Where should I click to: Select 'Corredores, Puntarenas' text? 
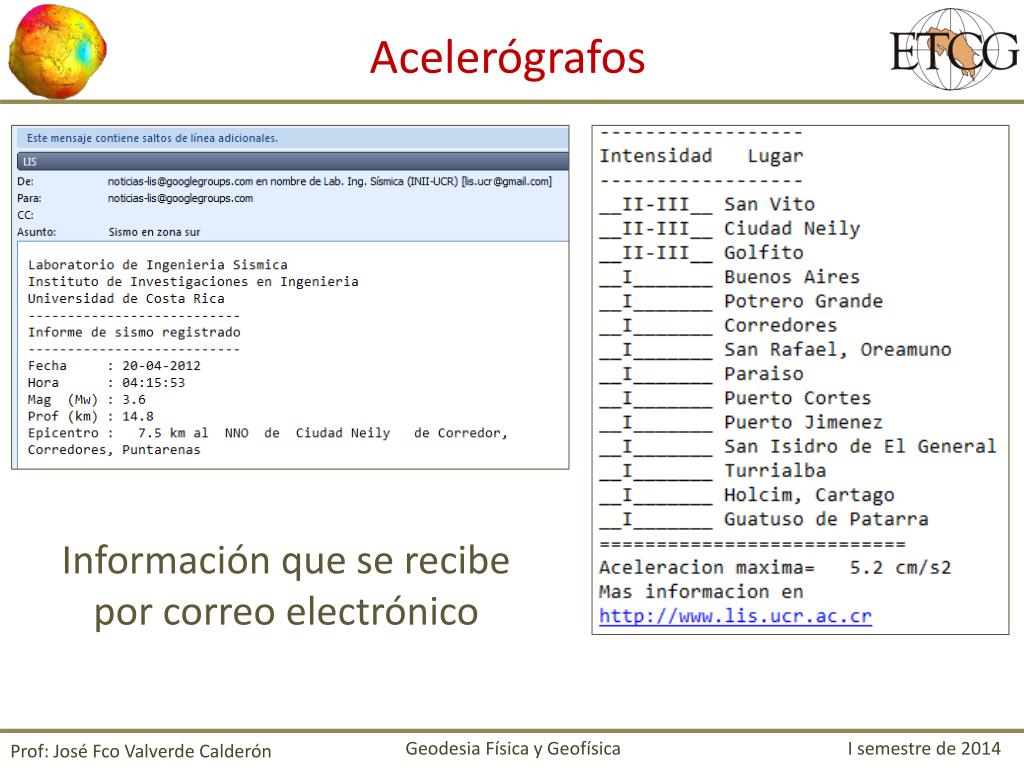(x=114, y=450)
